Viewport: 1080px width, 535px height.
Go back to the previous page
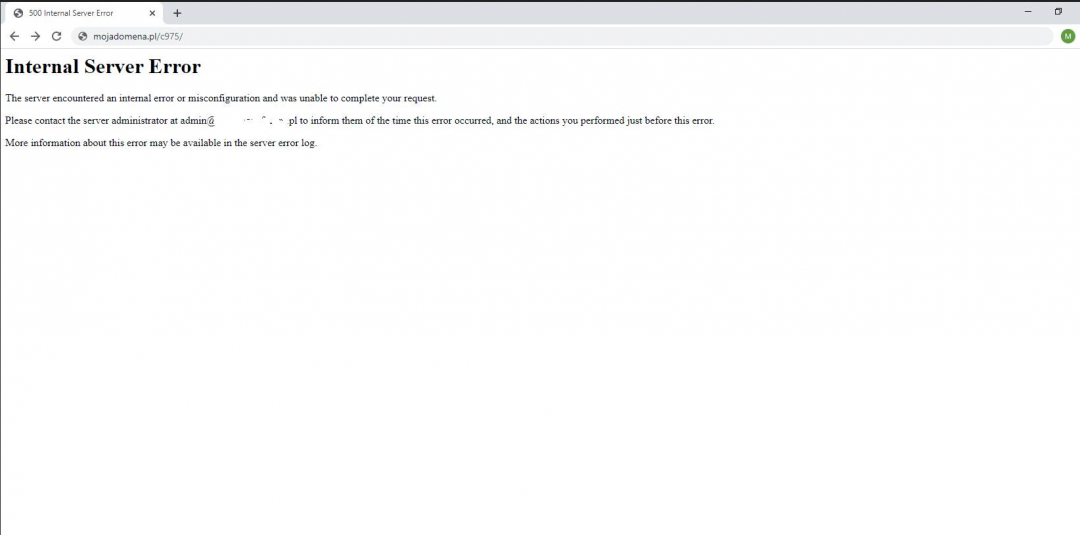pos(14,36)
